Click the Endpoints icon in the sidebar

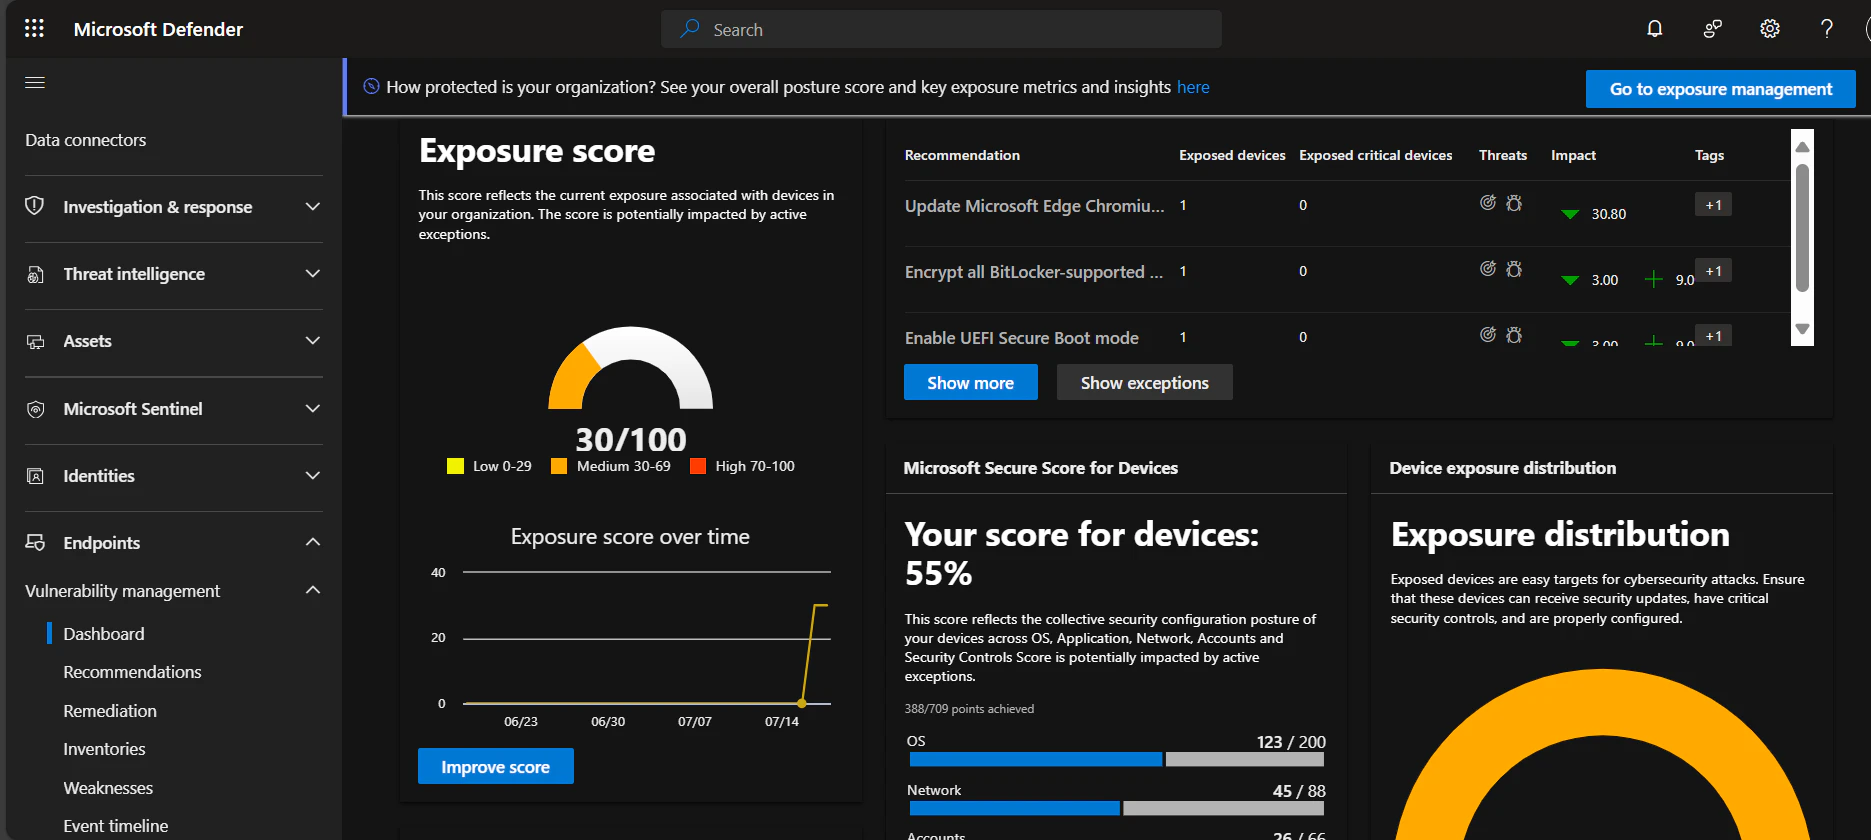tap(35, 542)
